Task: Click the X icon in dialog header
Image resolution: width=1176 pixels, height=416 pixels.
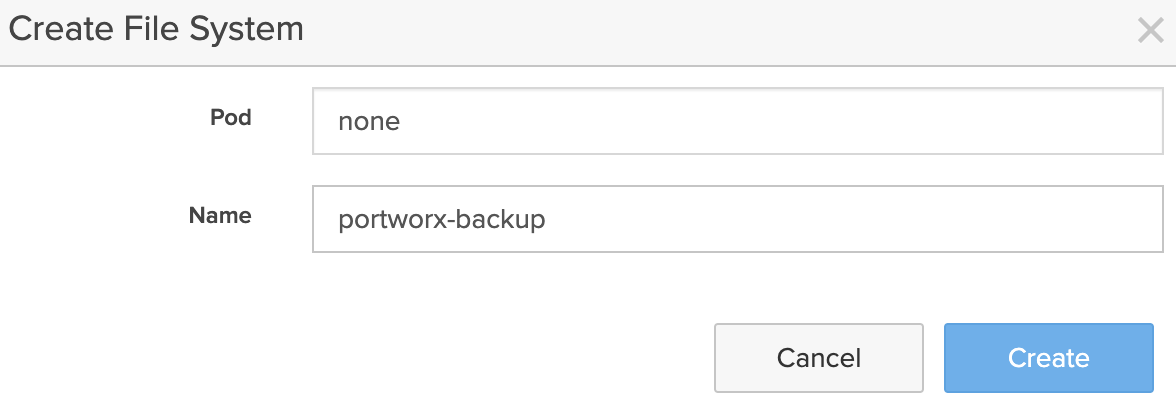Action: click(x=1151, y=31)
